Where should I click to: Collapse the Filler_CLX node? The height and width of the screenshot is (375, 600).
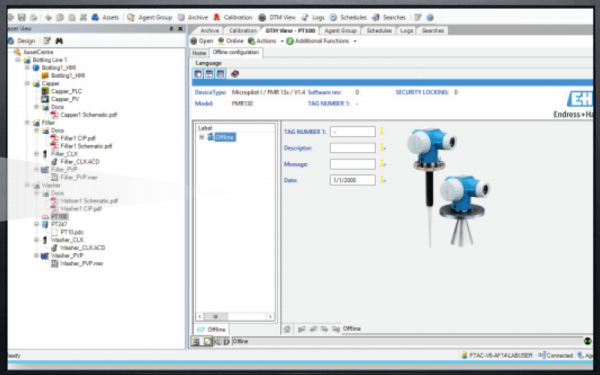[36, 154]
